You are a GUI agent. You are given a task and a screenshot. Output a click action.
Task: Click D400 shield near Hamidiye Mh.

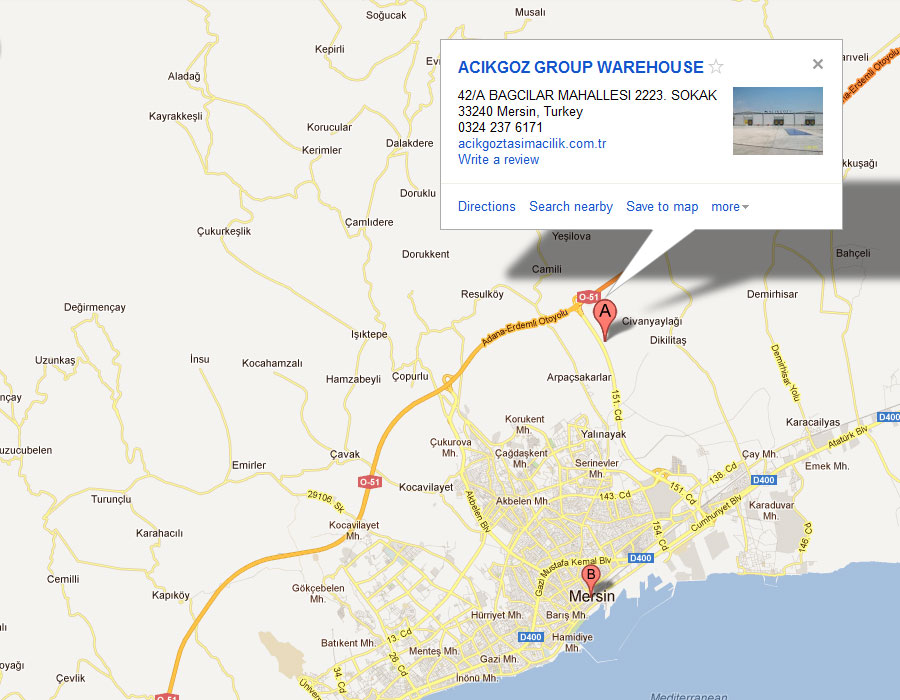pos(530,637)
